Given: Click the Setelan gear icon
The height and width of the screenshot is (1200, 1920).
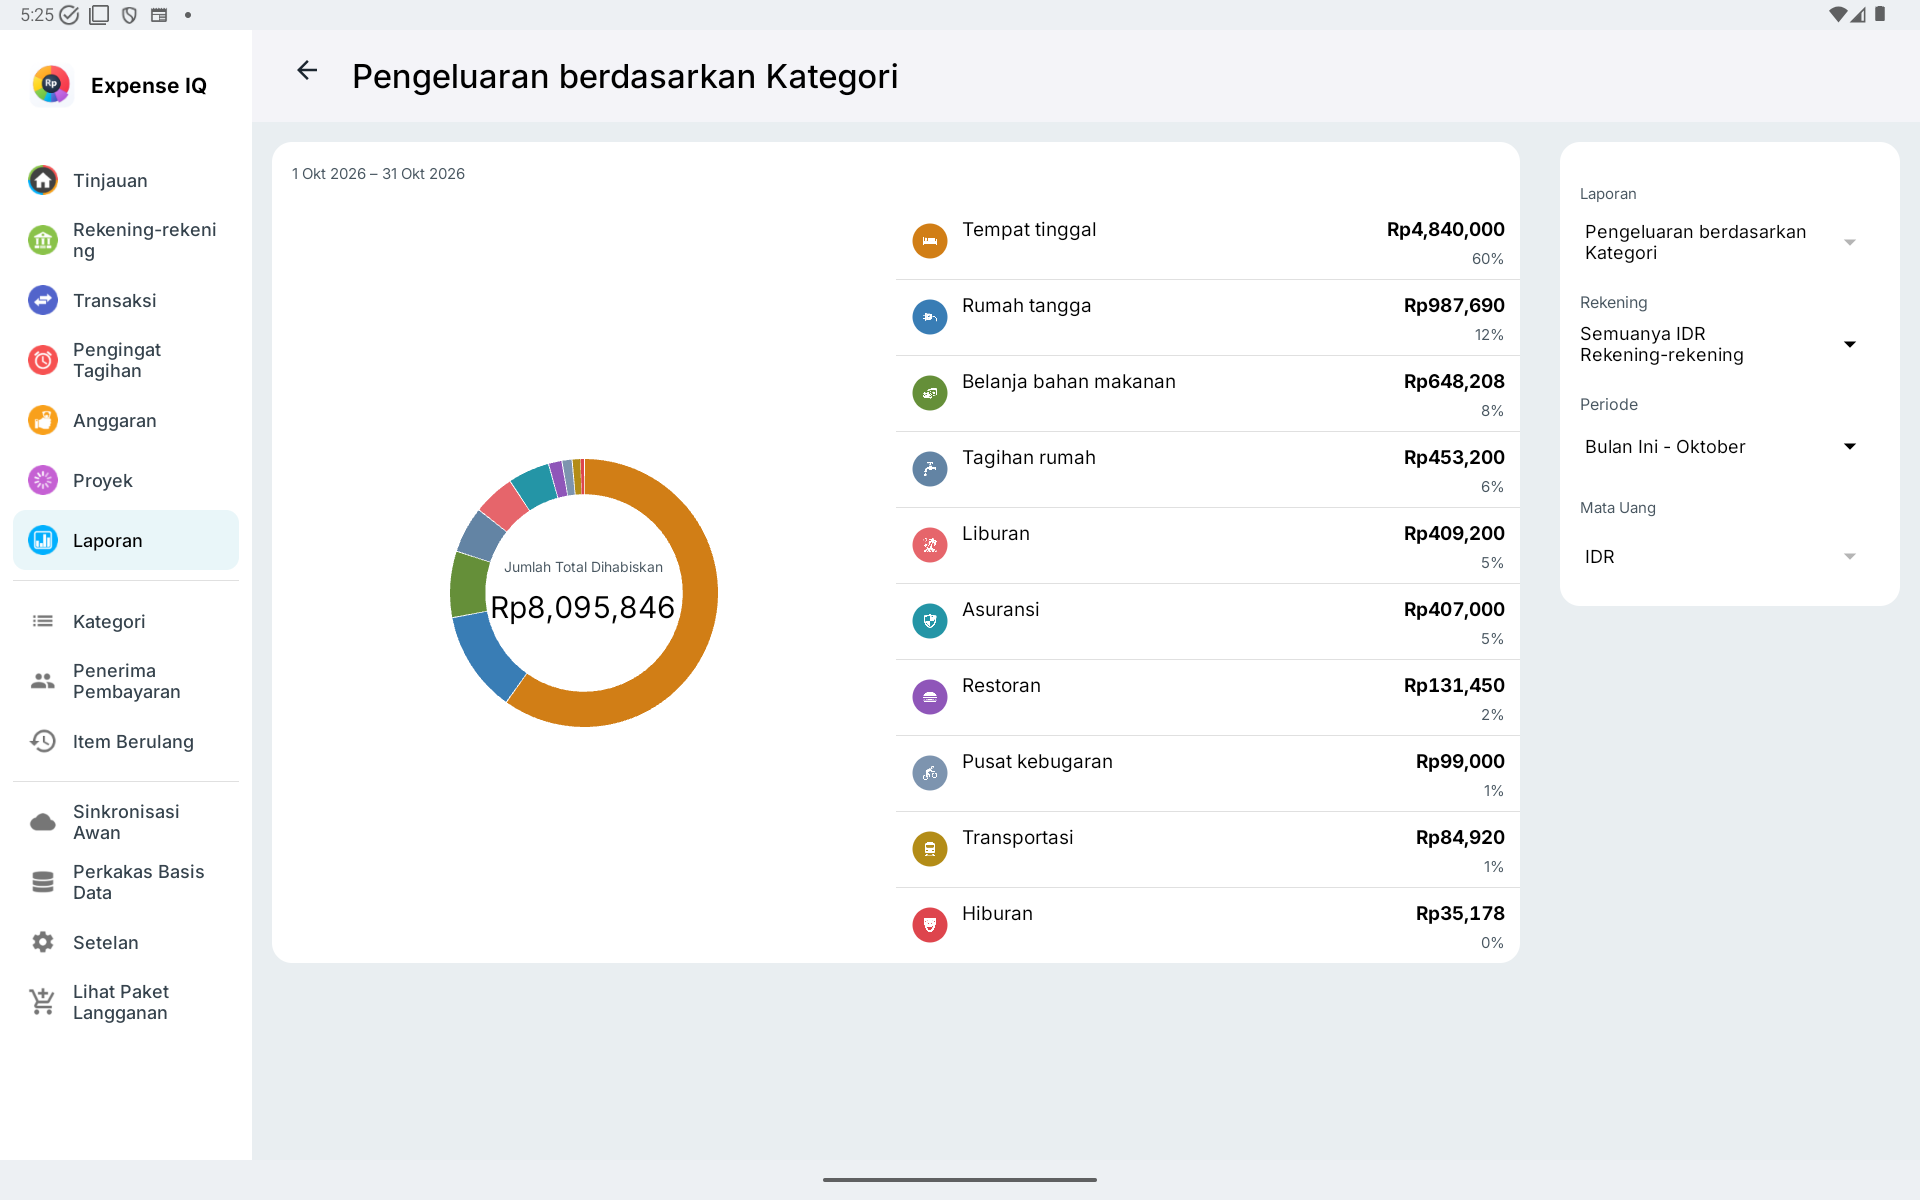Looking at the screenshot, I should pos(43,942).
